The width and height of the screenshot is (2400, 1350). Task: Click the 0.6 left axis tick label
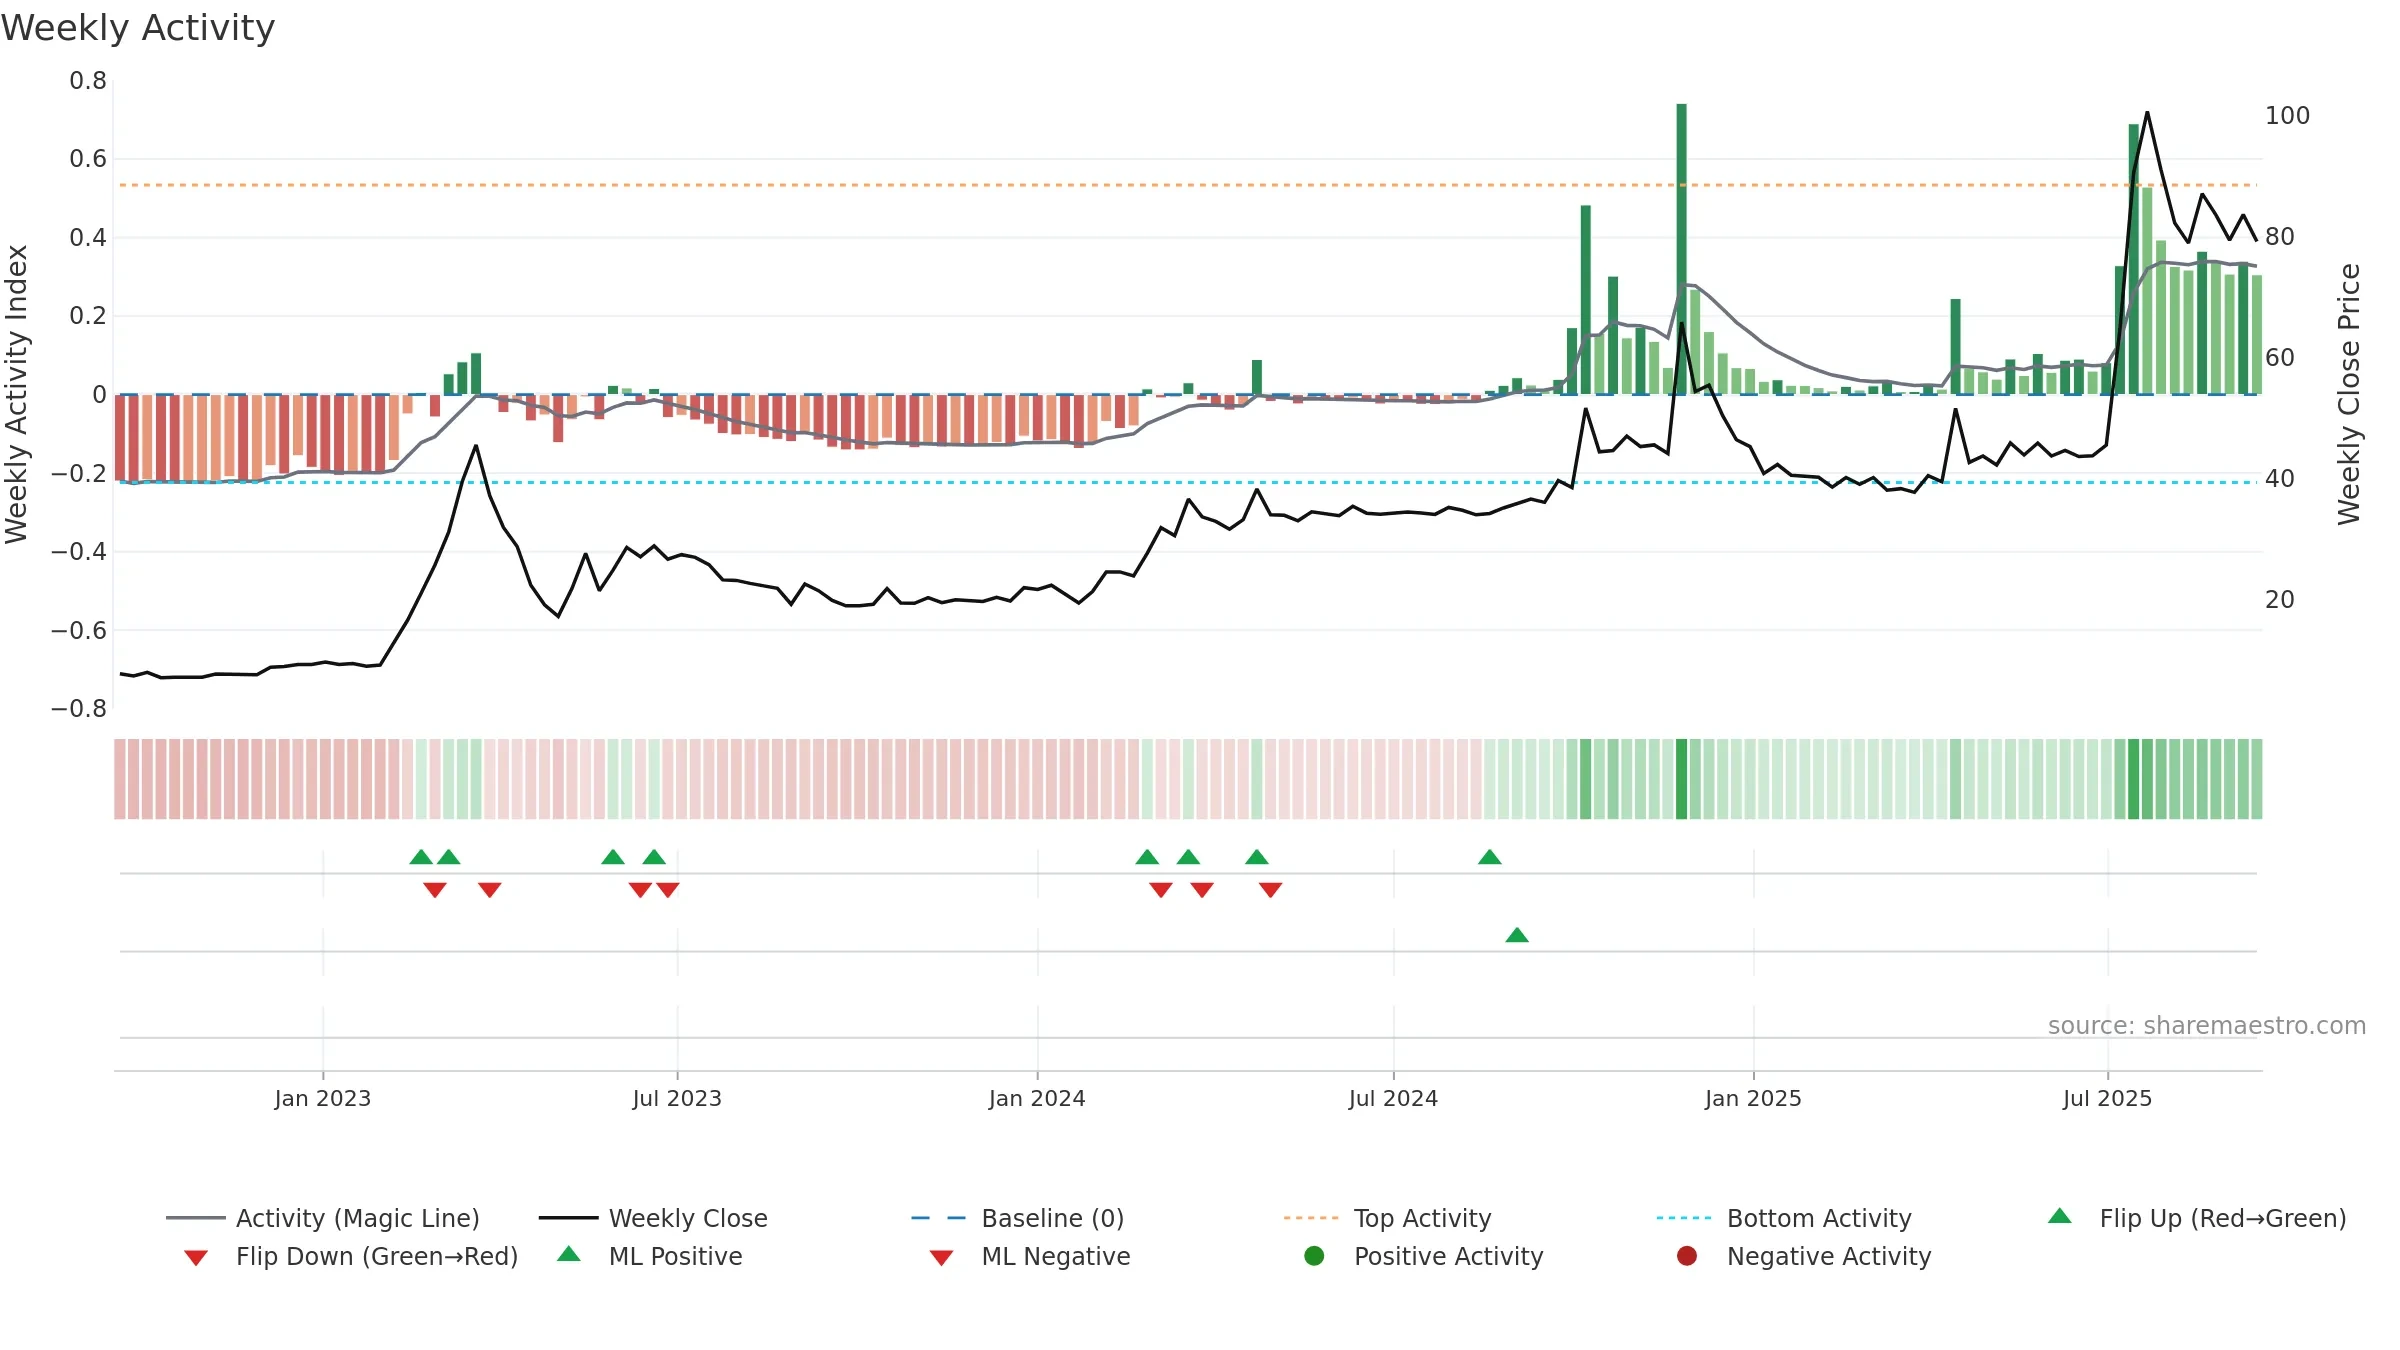[x=88, y=159]
